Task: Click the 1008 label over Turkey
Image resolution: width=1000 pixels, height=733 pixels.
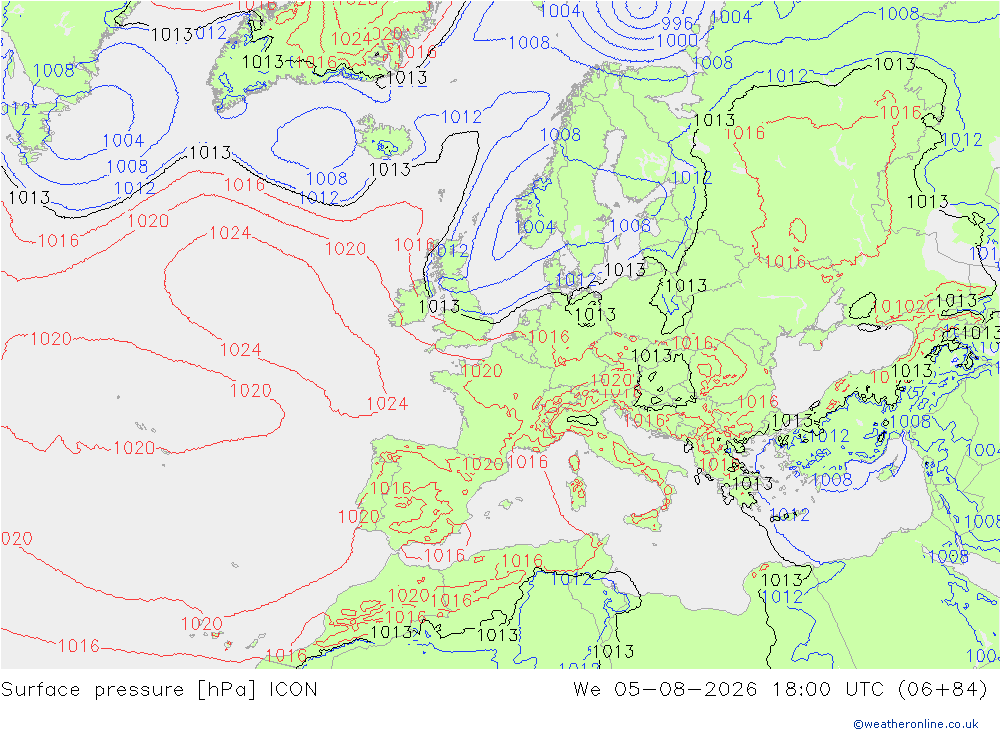Action: click(910, 421)
